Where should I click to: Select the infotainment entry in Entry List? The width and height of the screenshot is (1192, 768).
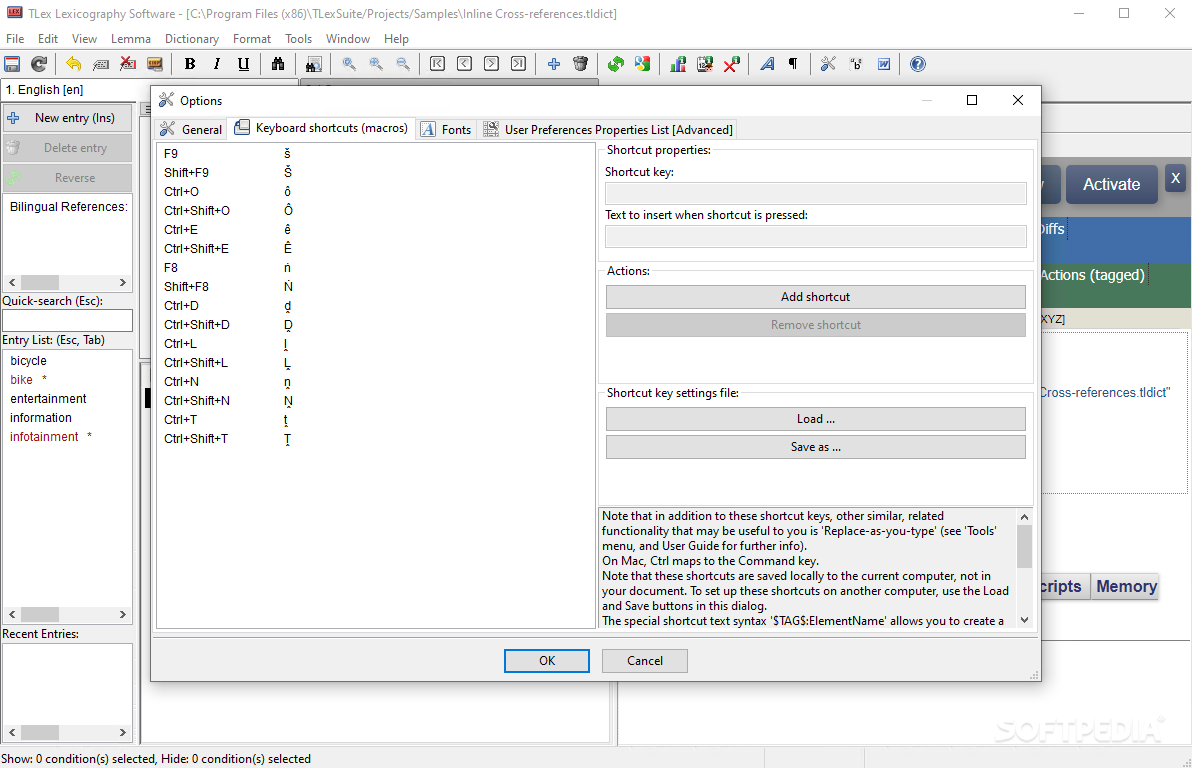click(x=44, y=436)
